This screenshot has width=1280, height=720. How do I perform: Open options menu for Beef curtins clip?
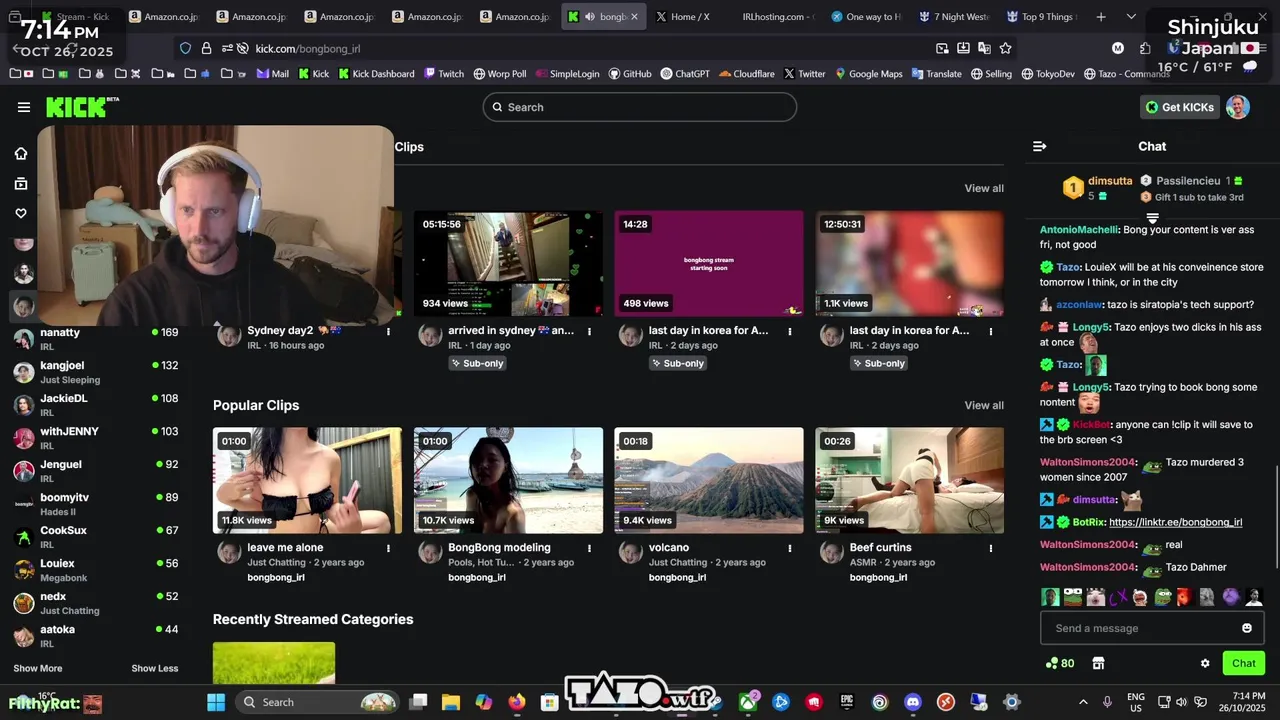(991, 548)
